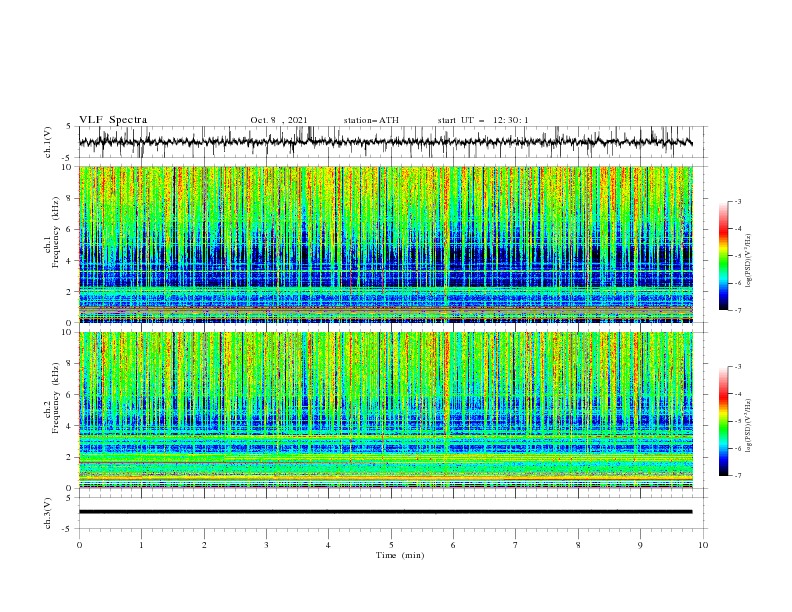Click the "Time (min)" axis label
Screen dimensions: 792x612
point(400,555)
